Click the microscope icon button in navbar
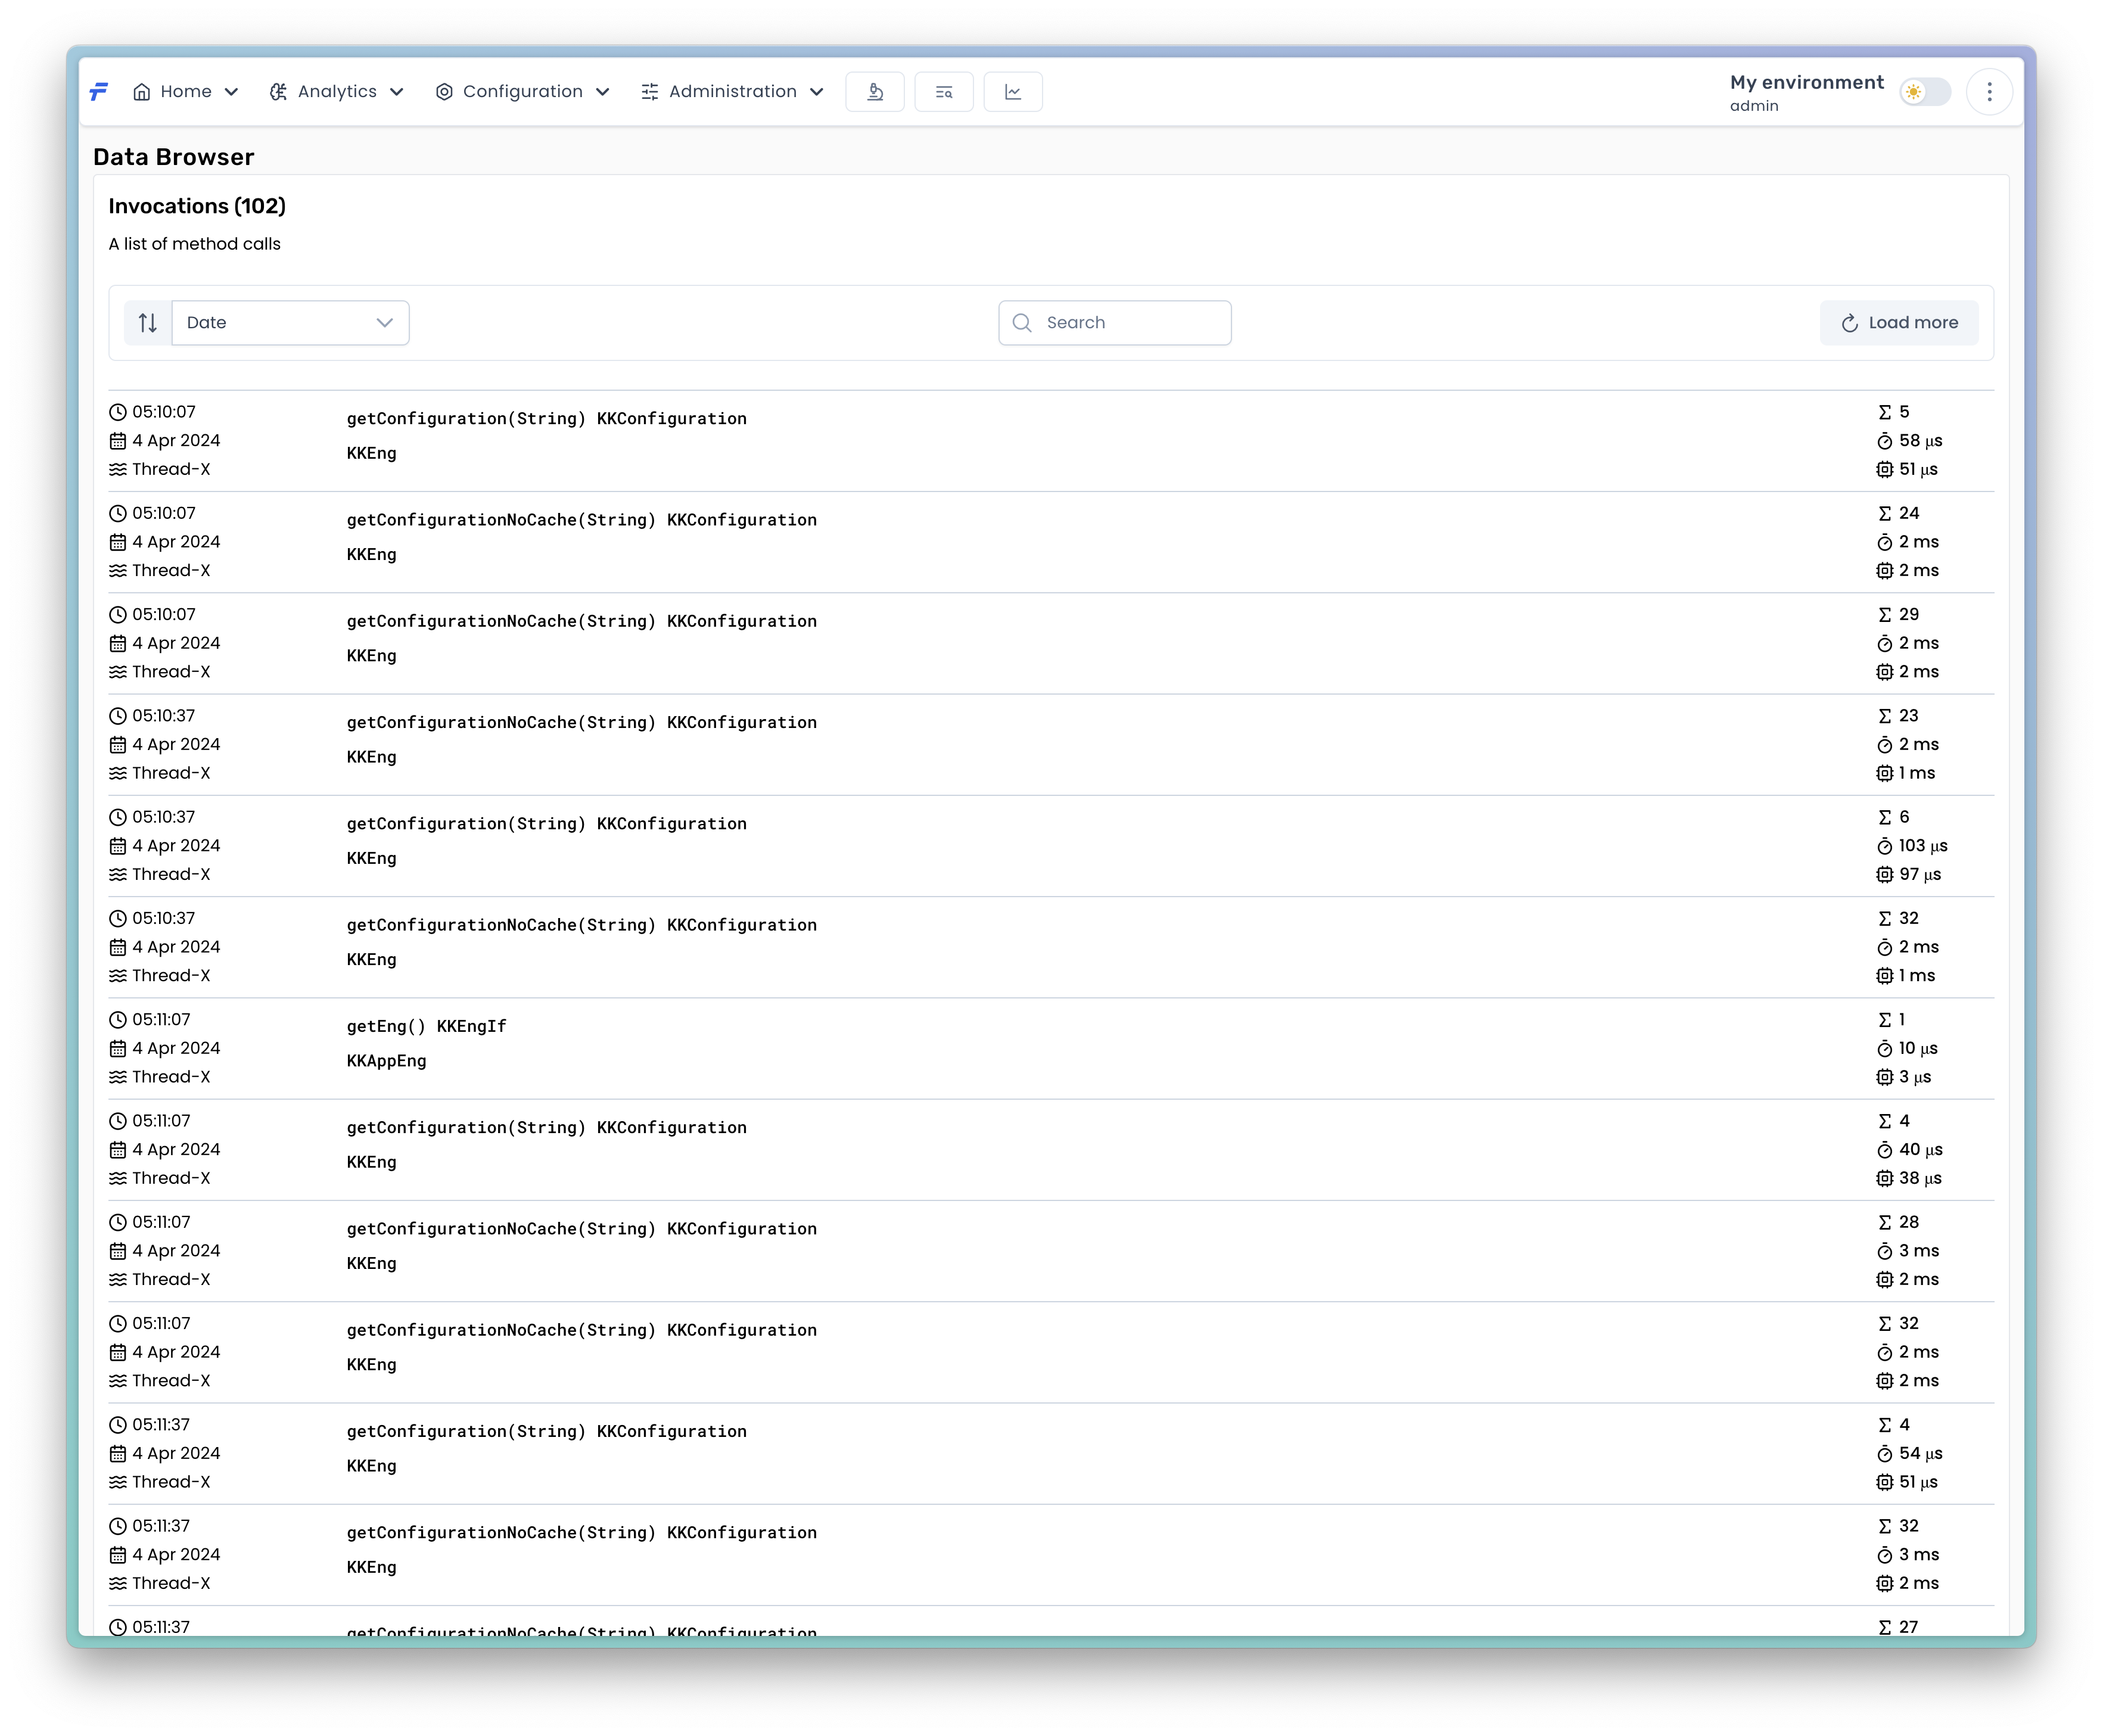The width and height of the screenshot is (2103, 1736). click(875, 92)
